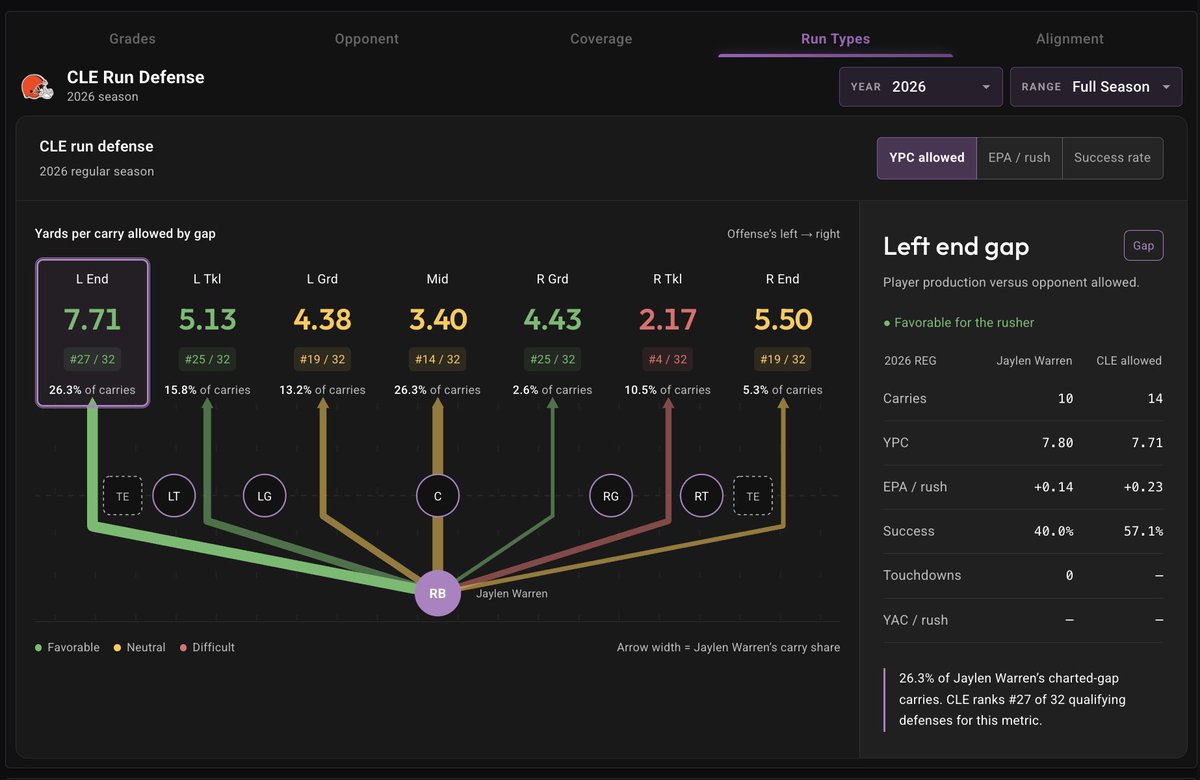Click the purple RB running back node

438,593
